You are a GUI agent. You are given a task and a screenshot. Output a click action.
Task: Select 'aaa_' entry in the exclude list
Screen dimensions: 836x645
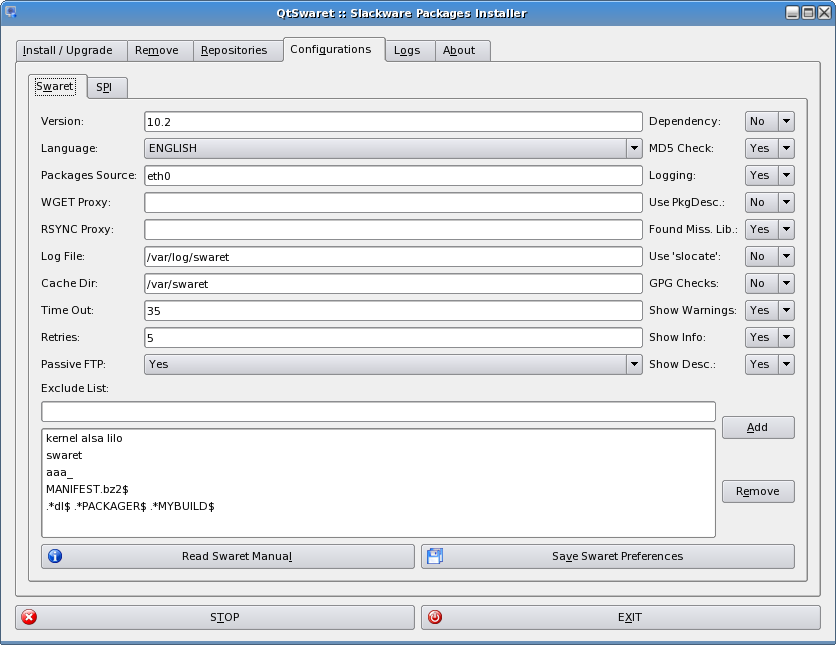[x=378, y=472]
